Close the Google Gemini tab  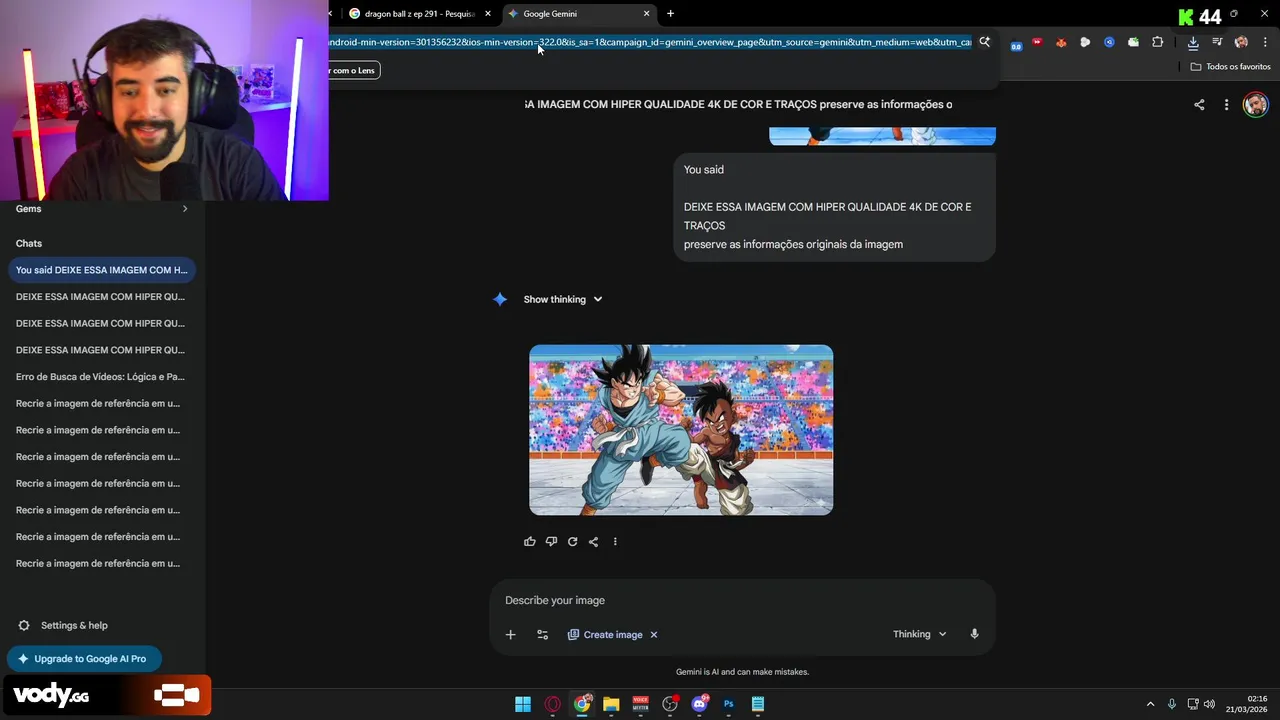(x=646, y=14)
